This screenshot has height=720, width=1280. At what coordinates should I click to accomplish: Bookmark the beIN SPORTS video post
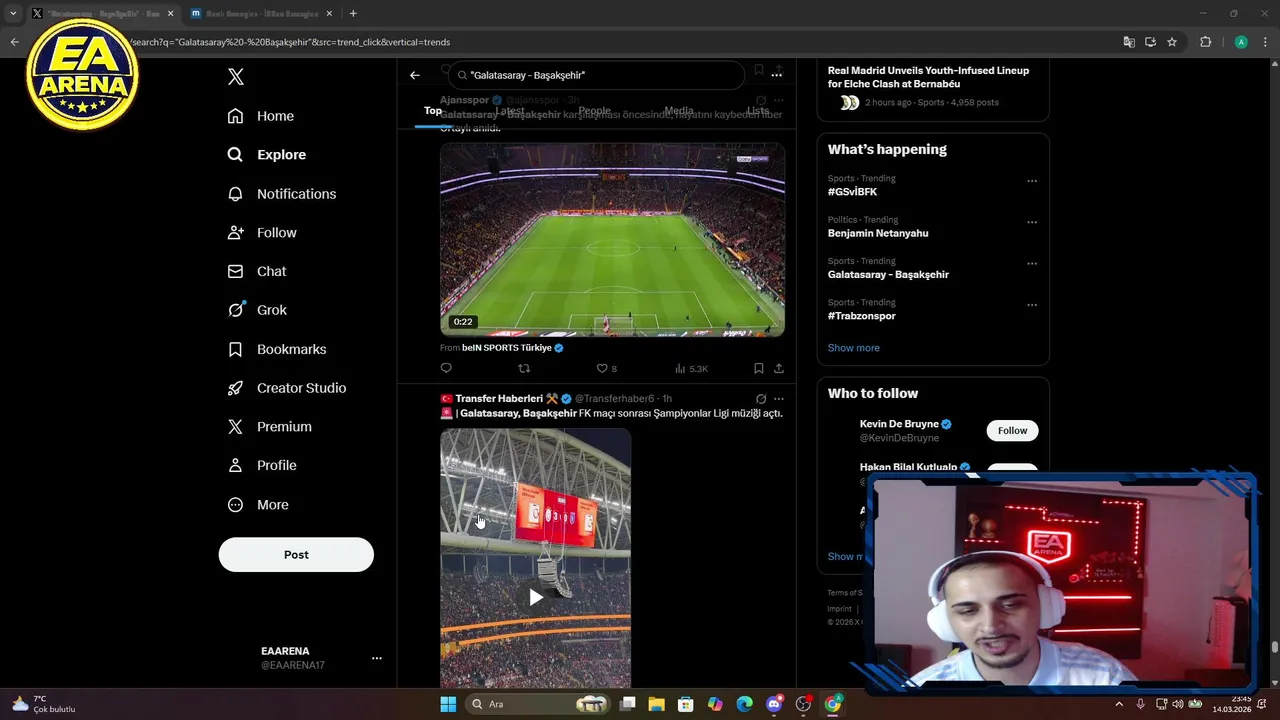point(759,368)
